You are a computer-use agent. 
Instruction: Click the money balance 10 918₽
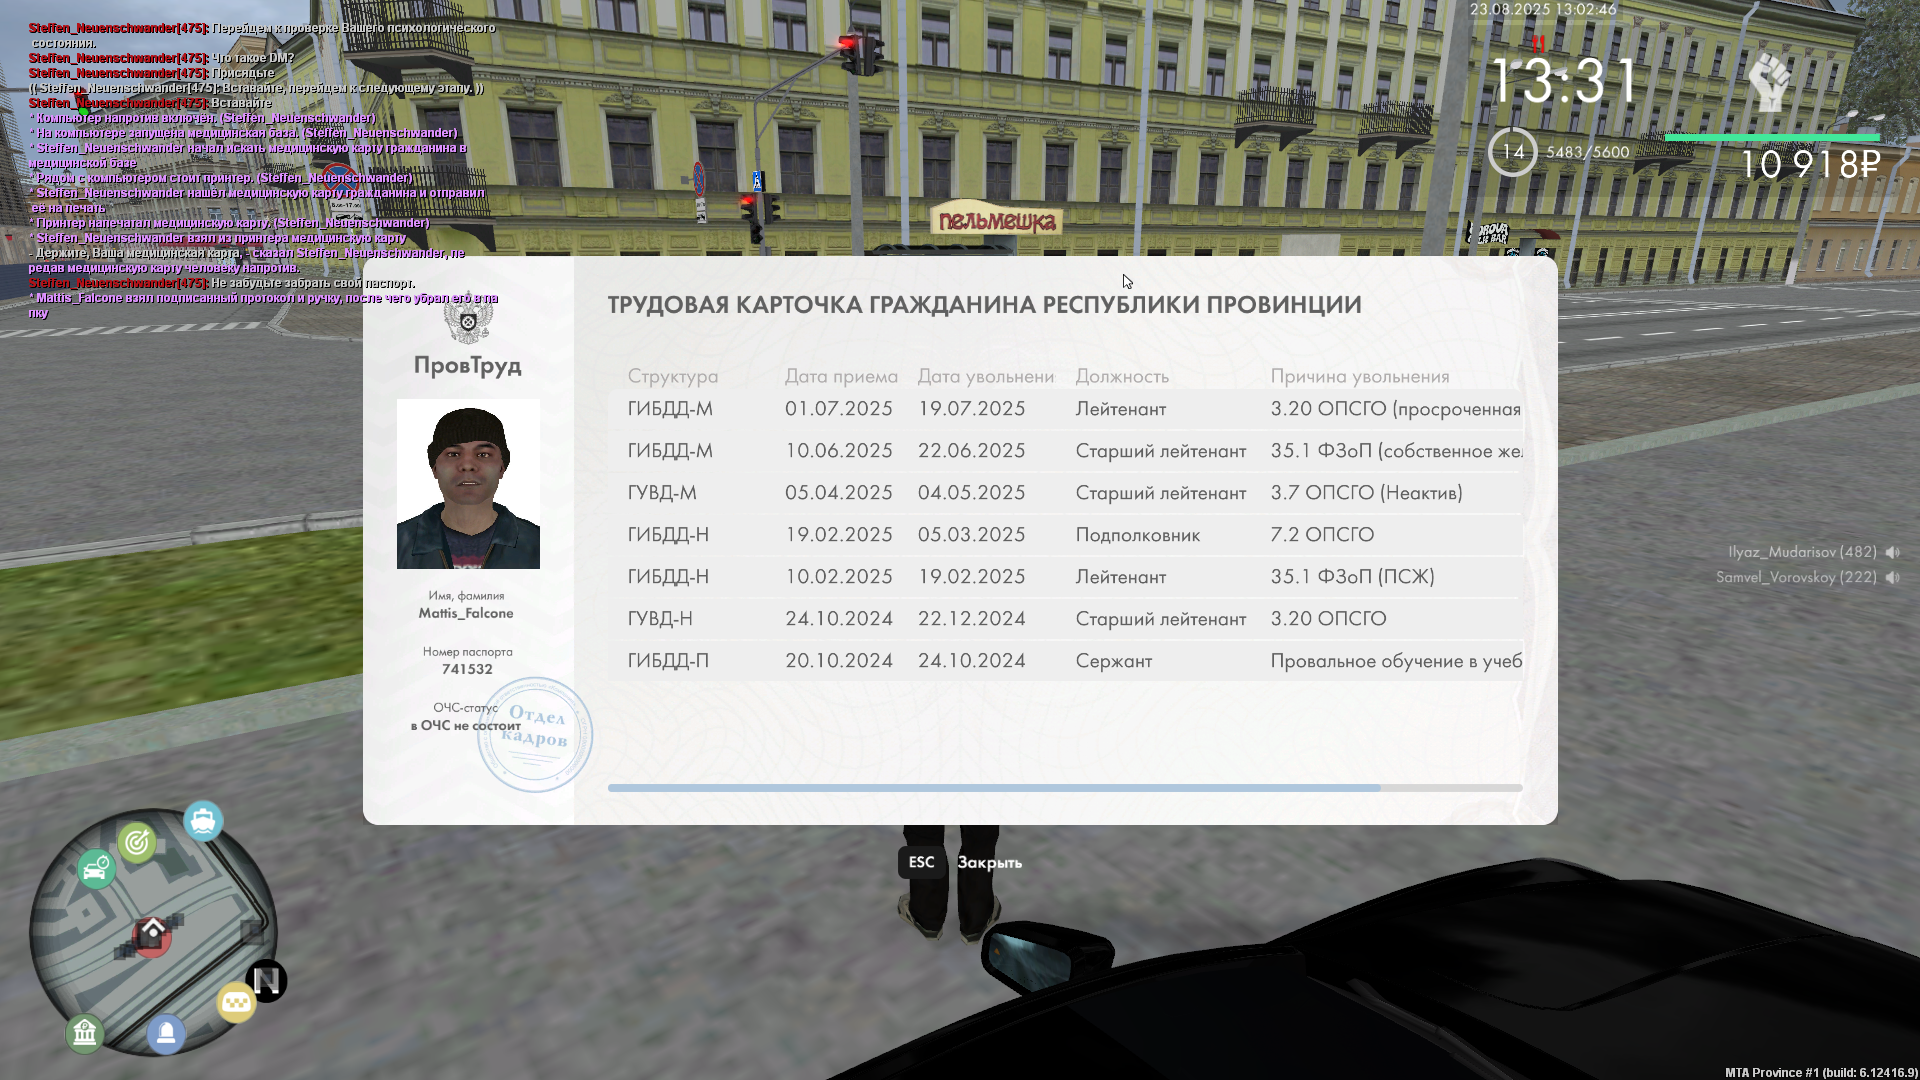(x=1810, y=164)
